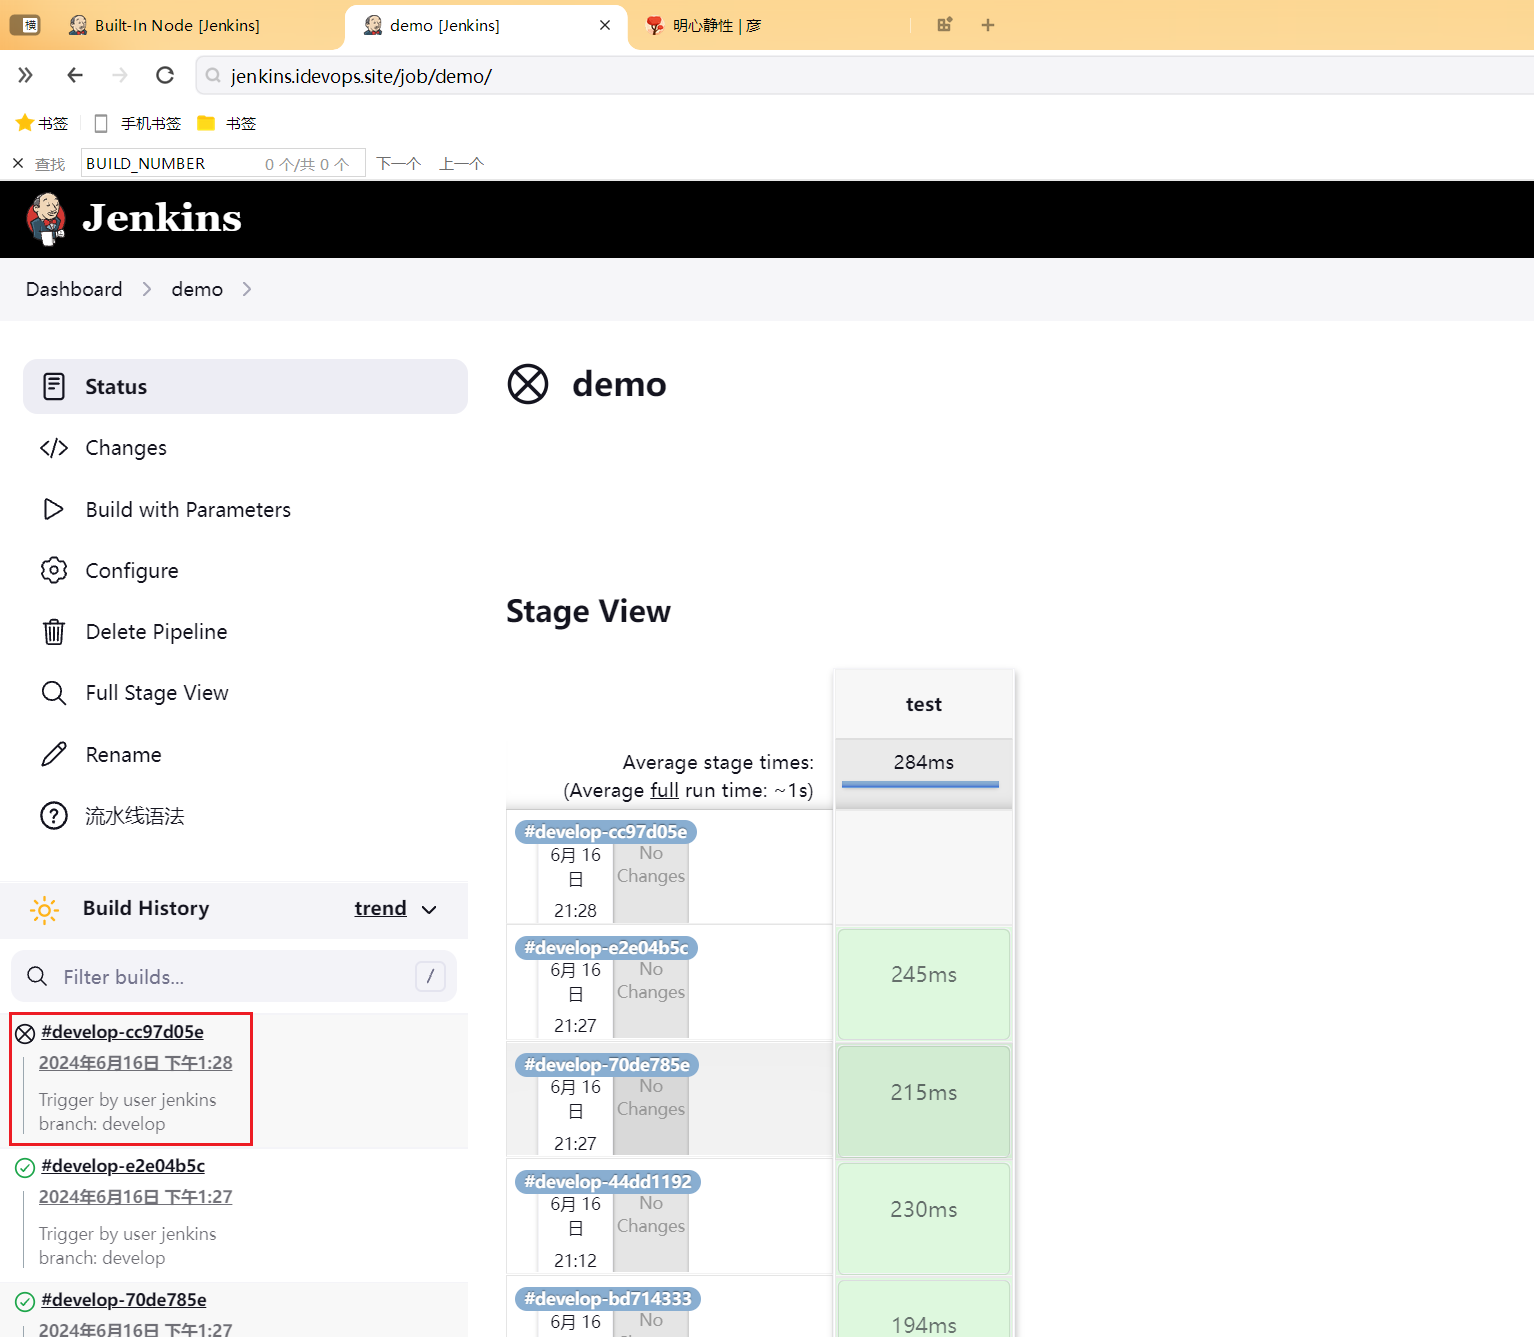Click the Build History sun icon
1534x1337 pixels.
(44, 909)
